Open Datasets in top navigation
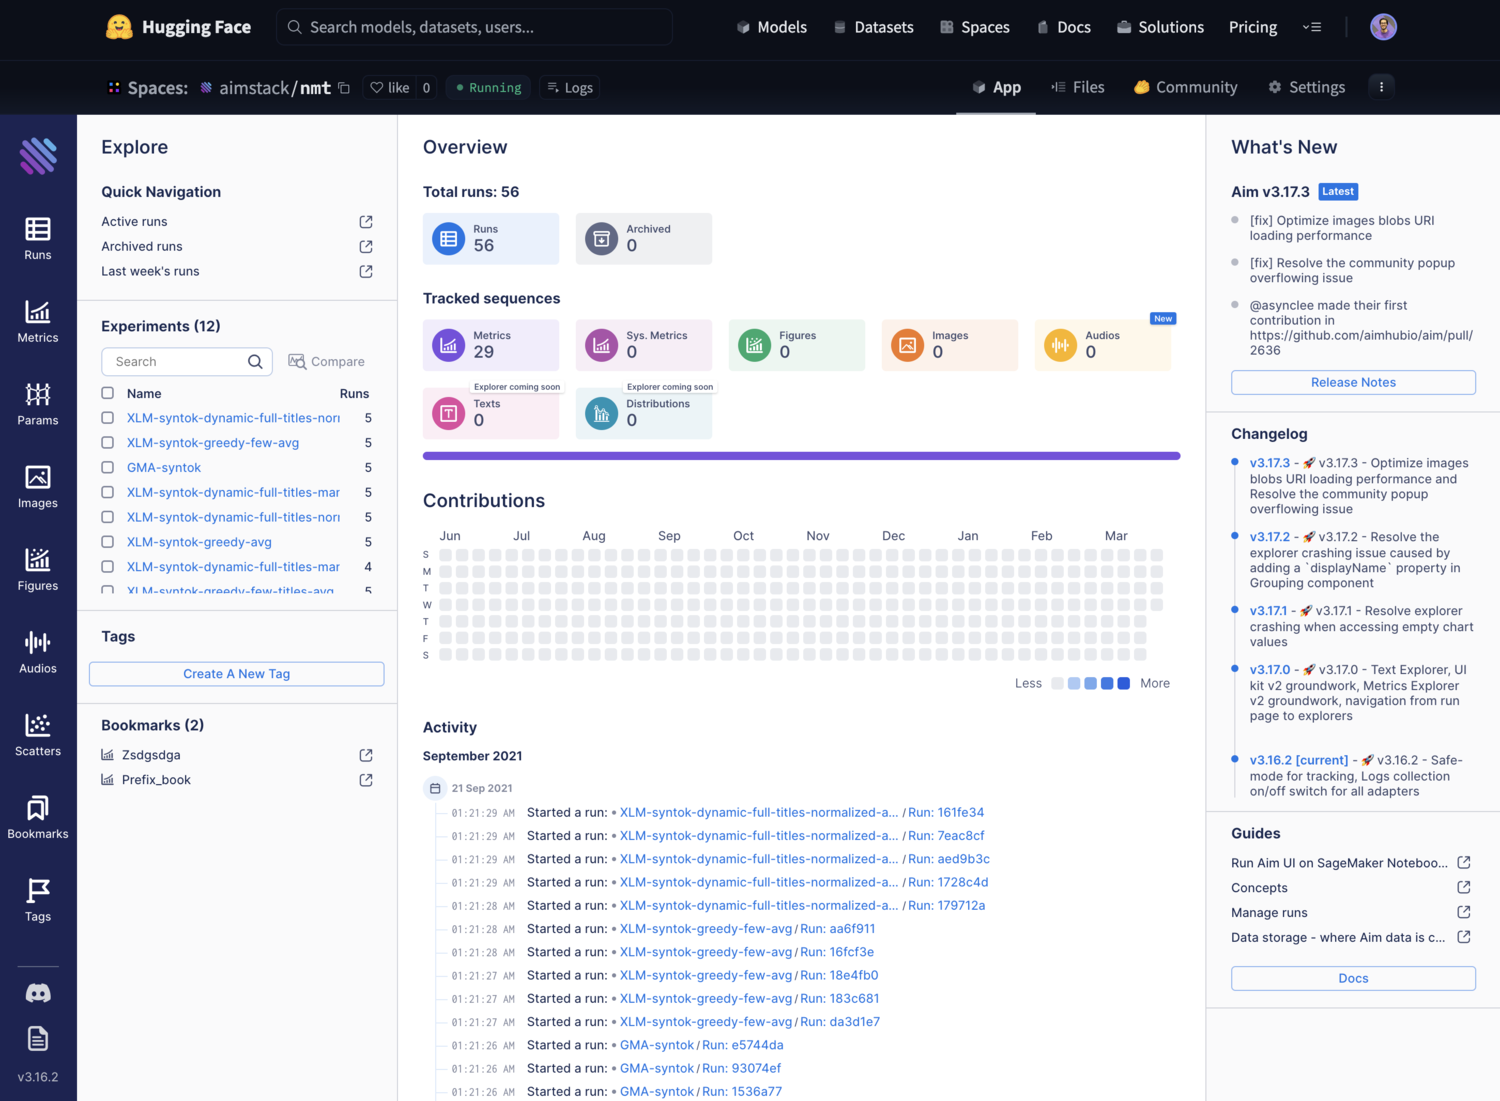1500x1101 pixels. pyautogui.click(x=873, y=27)
